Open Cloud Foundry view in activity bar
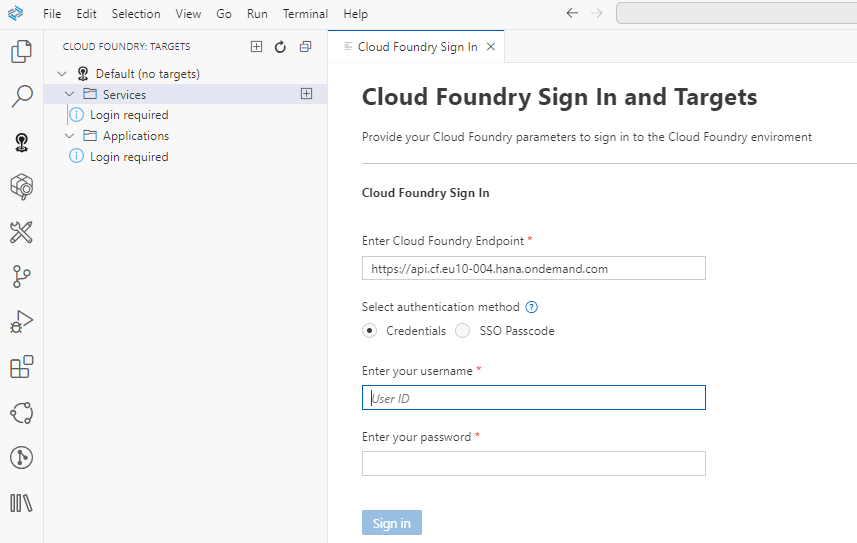857x543 pixels. pos(21,143)
